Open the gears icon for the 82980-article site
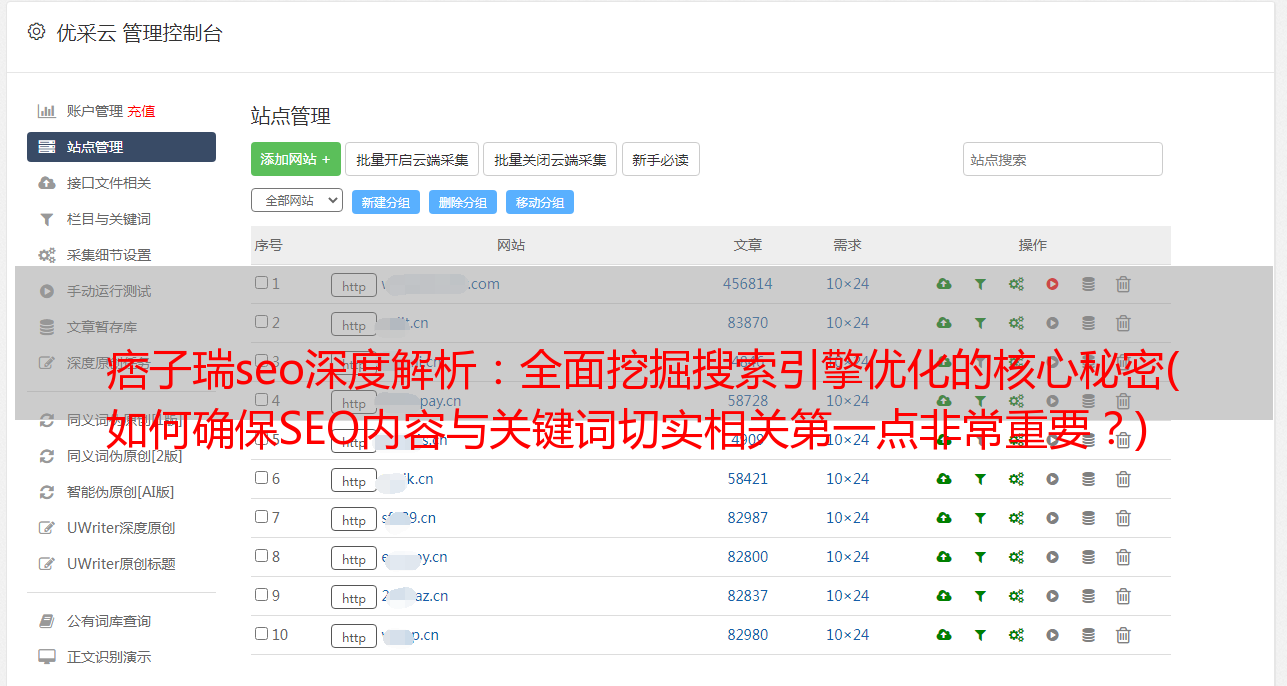1287x686 pixels. point(1016,635)
